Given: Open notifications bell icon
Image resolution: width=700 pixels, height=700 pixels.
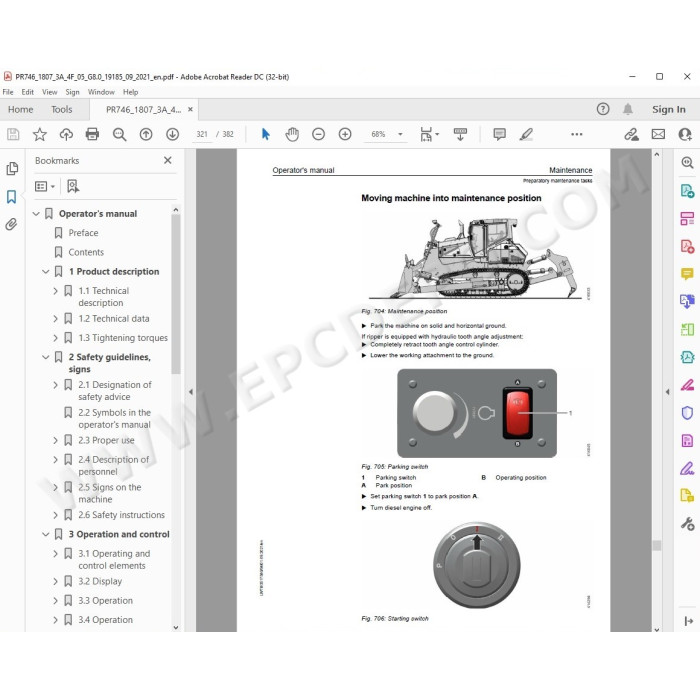Looking at the screenshot, I should [628, 109].
